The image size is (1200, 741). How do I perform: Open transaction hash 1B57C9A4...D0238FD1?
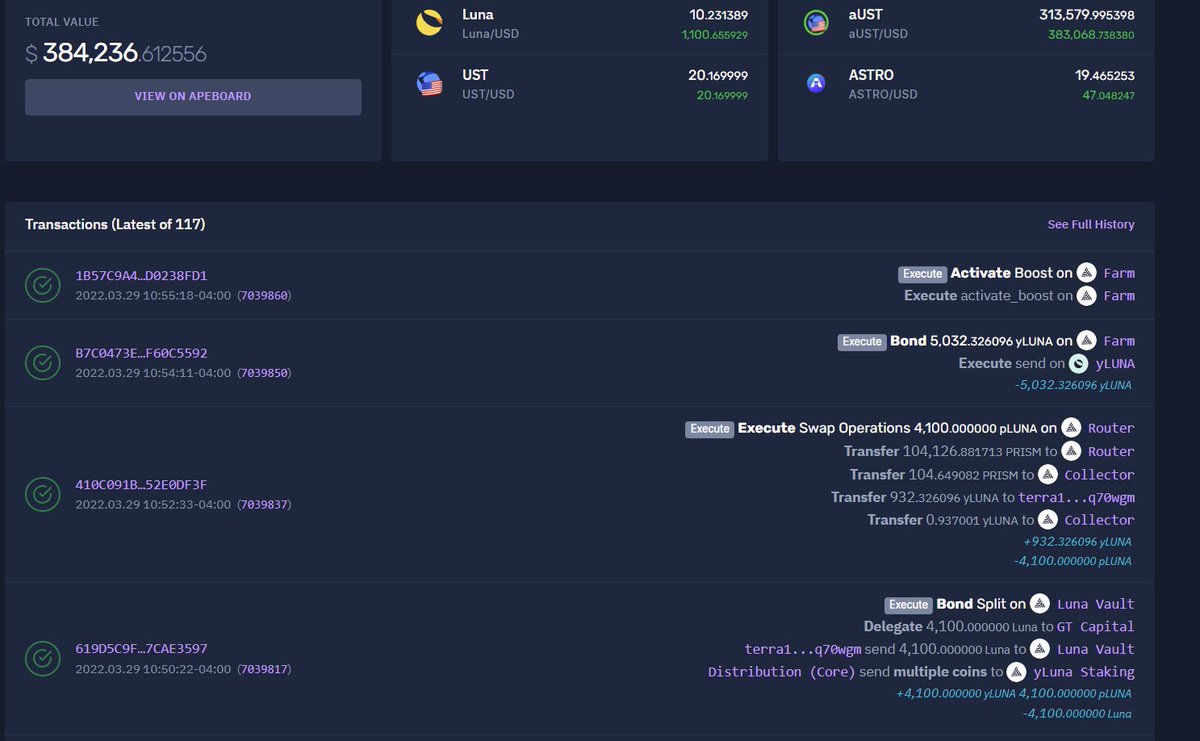pyautogui.click(x=142, y=275)
